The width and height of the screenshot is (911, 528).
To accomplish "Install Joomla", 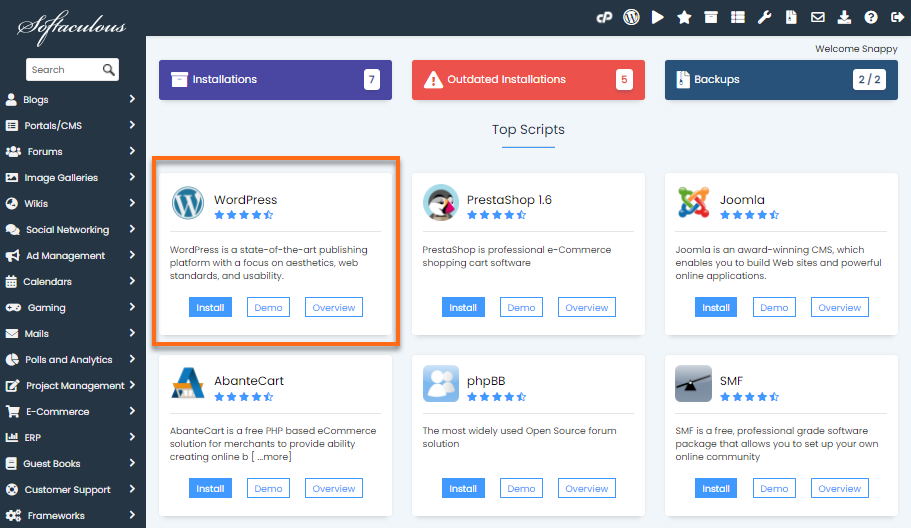I will click(716, 307).
